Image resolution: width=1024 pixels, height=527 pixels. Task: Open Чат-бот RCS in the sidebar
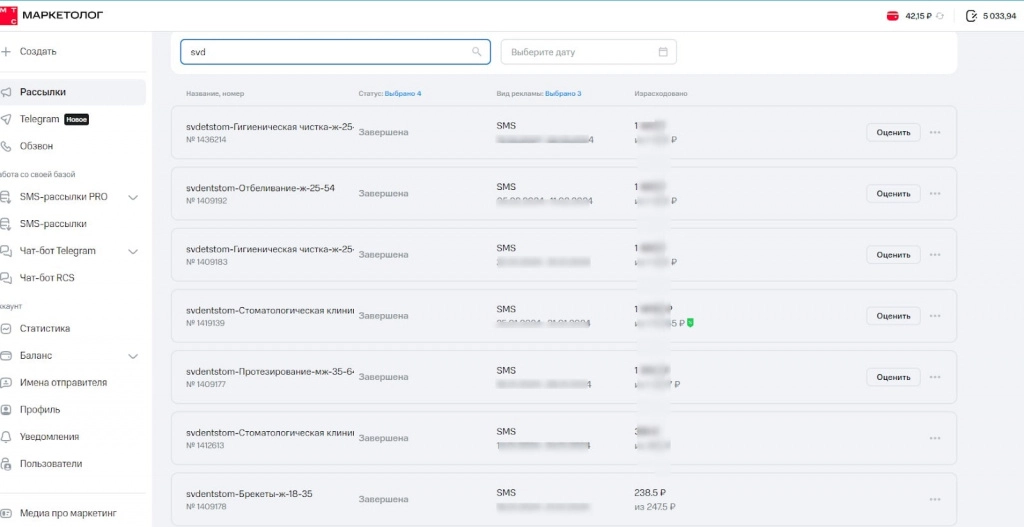47,278
